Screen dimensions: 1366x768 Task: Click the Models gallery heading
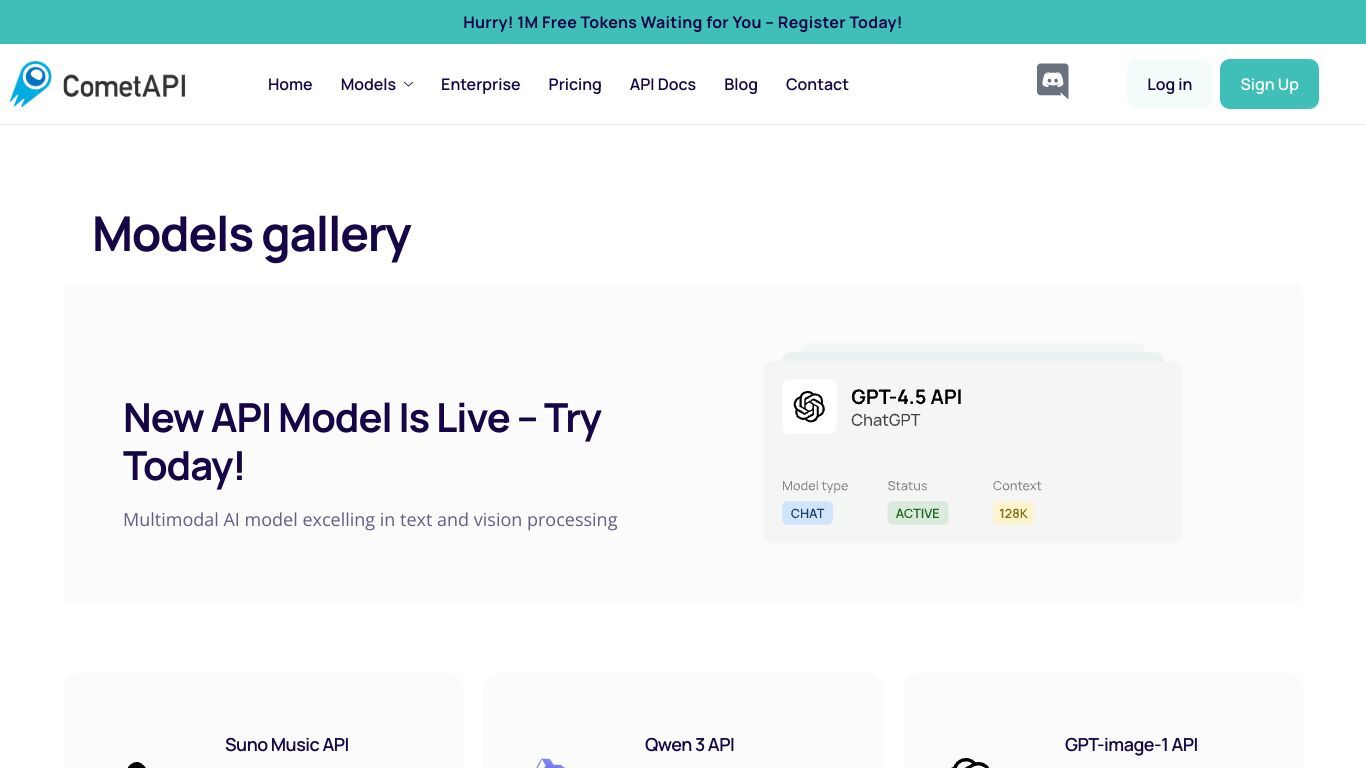click(252, 235)
